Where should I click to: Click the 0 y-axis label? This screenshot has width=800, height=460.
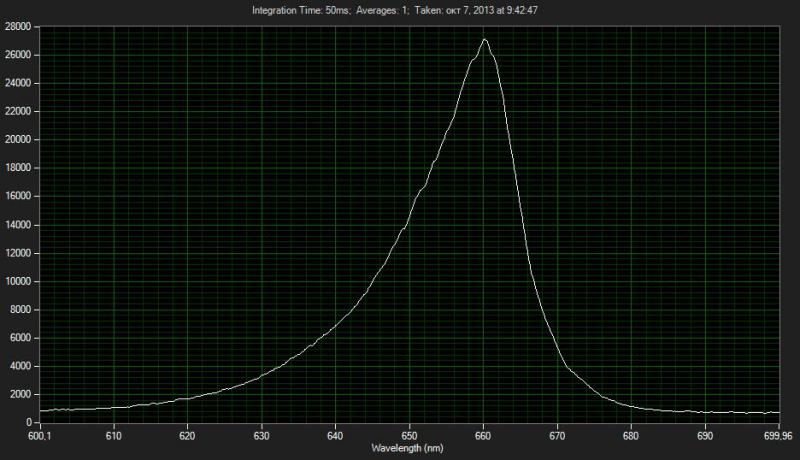[x=32, y=422]
